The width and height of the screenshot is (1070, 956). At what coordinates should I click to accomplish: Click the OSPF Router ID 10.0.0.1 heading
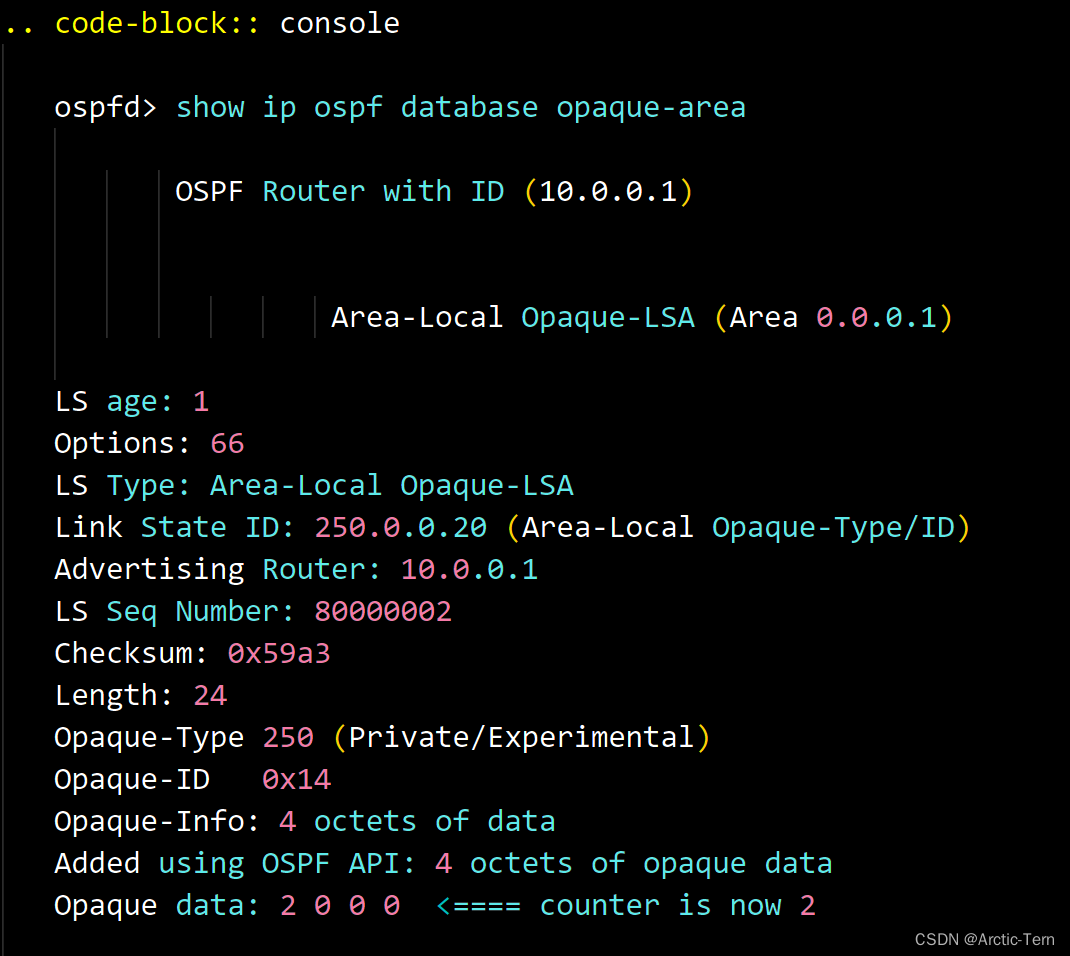(x=432, y=191)
